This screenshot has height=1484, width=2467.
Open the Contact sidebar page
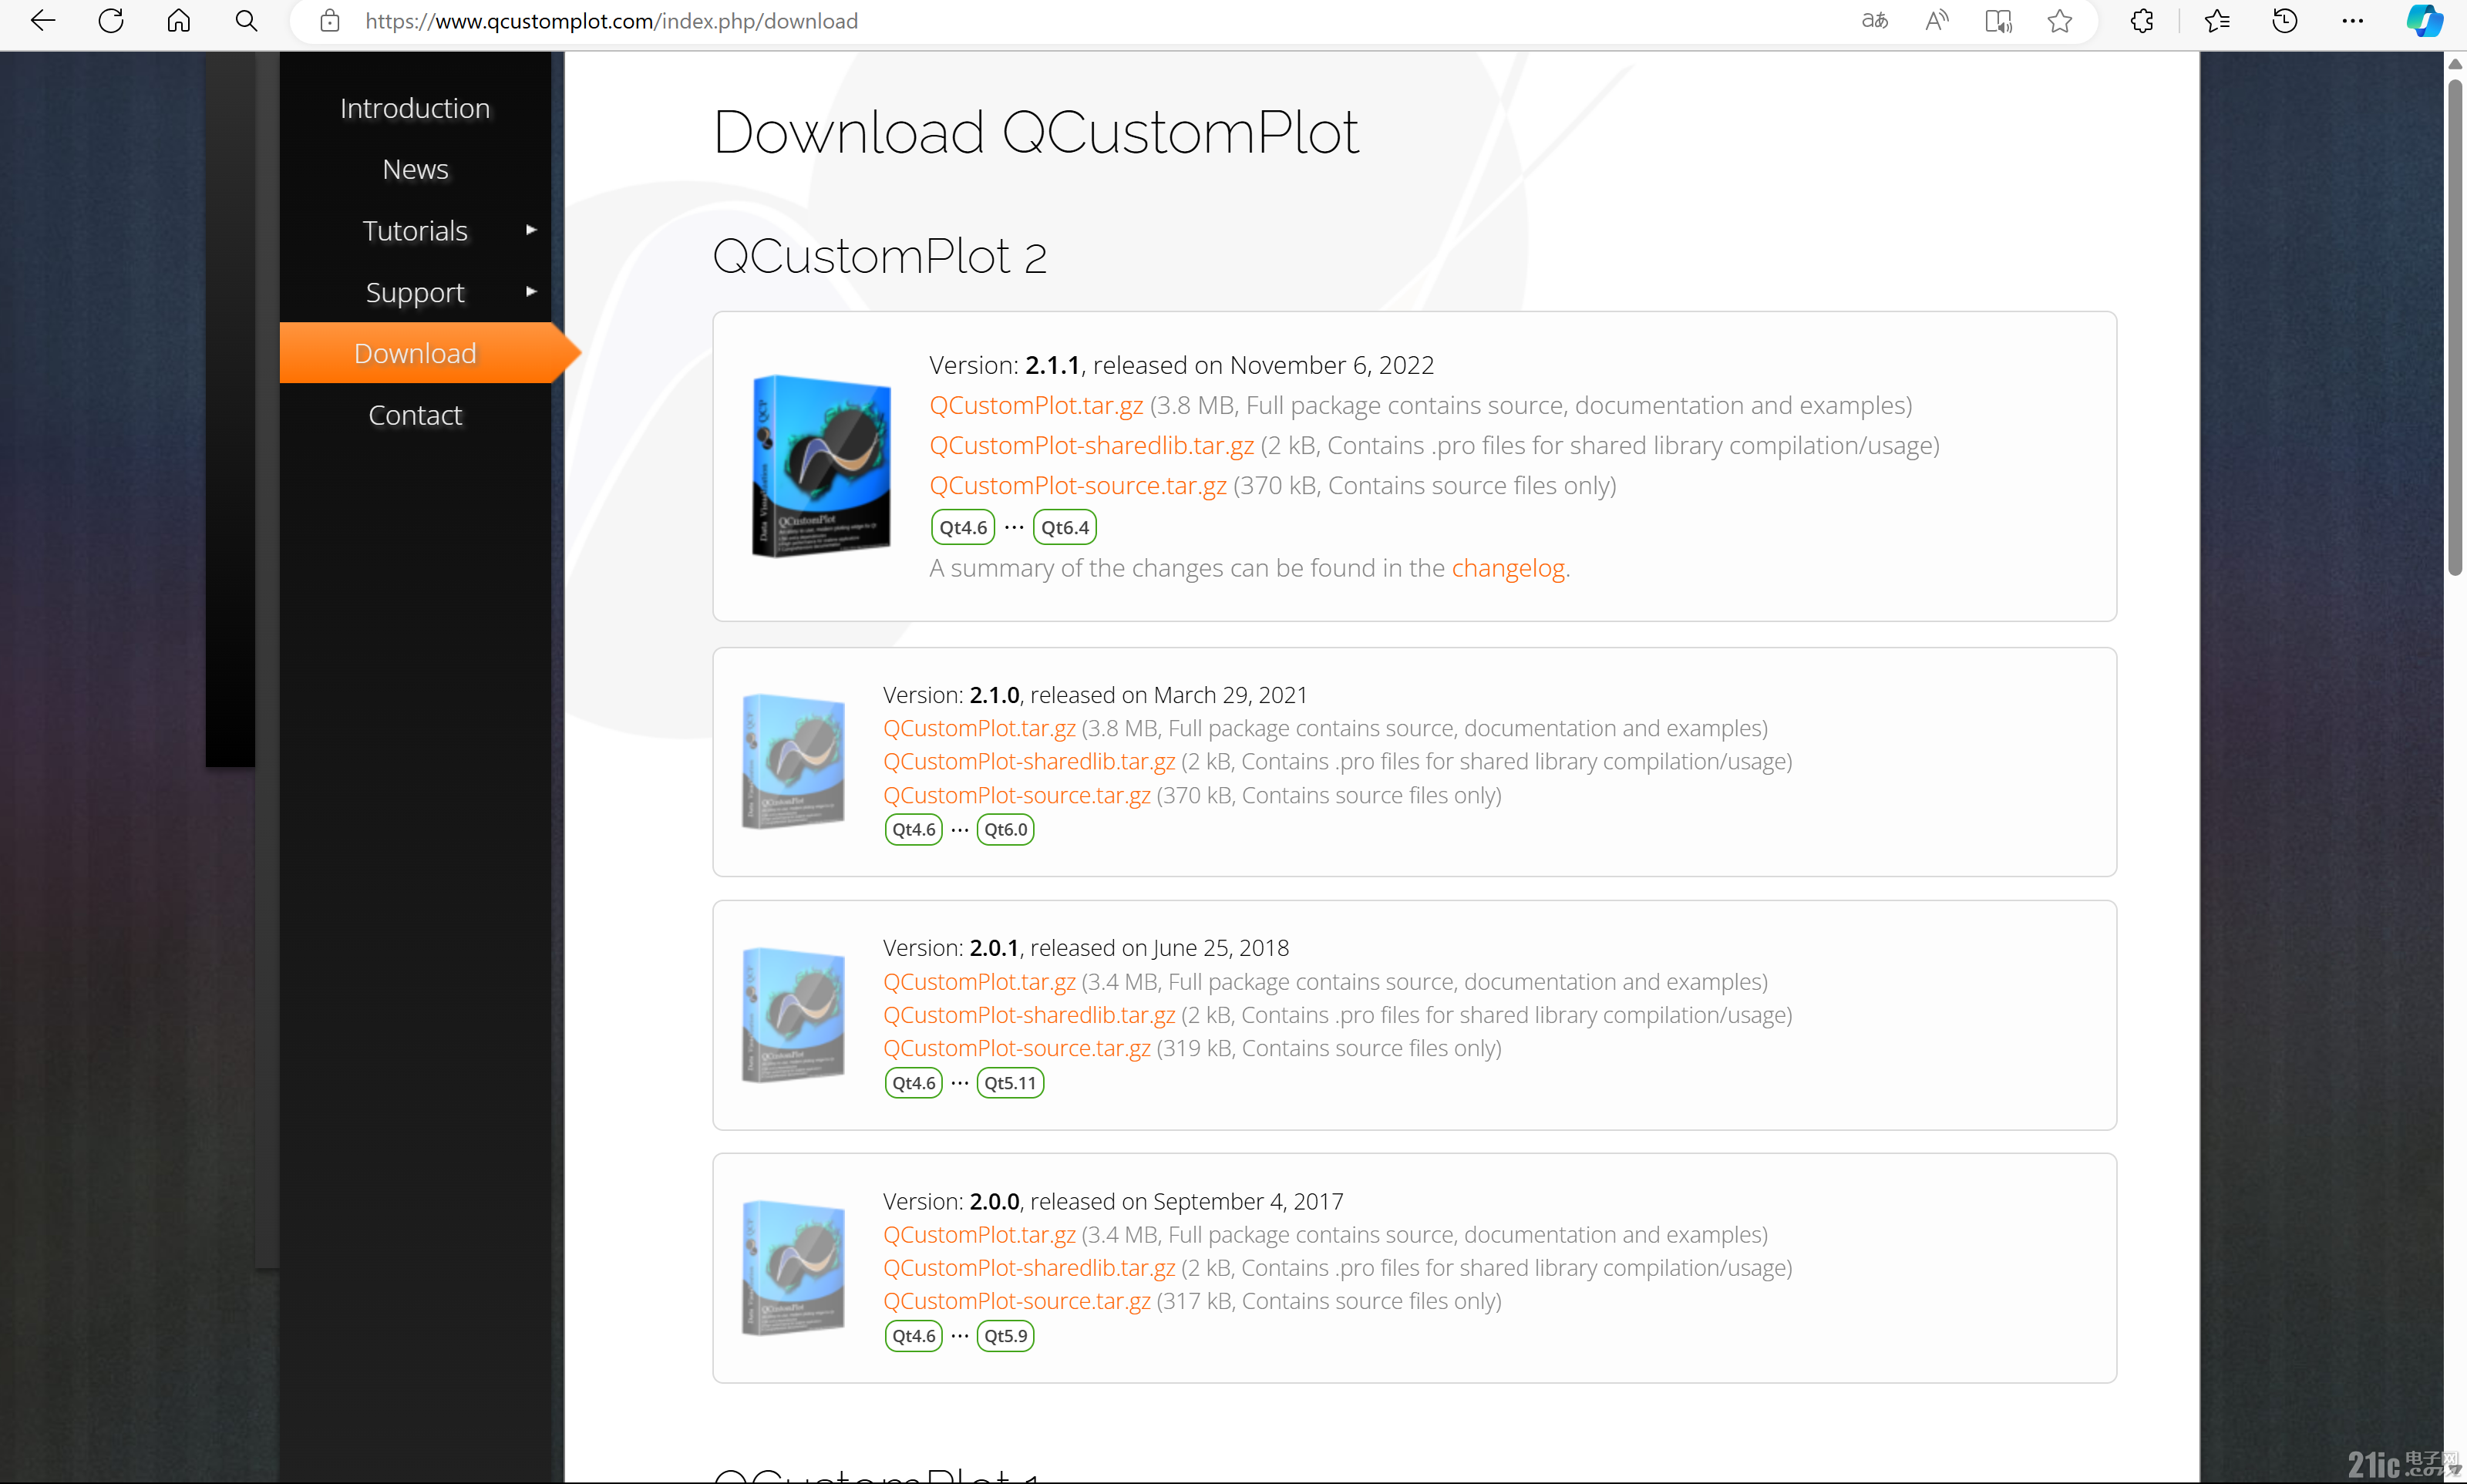click(x=415, y=415)
